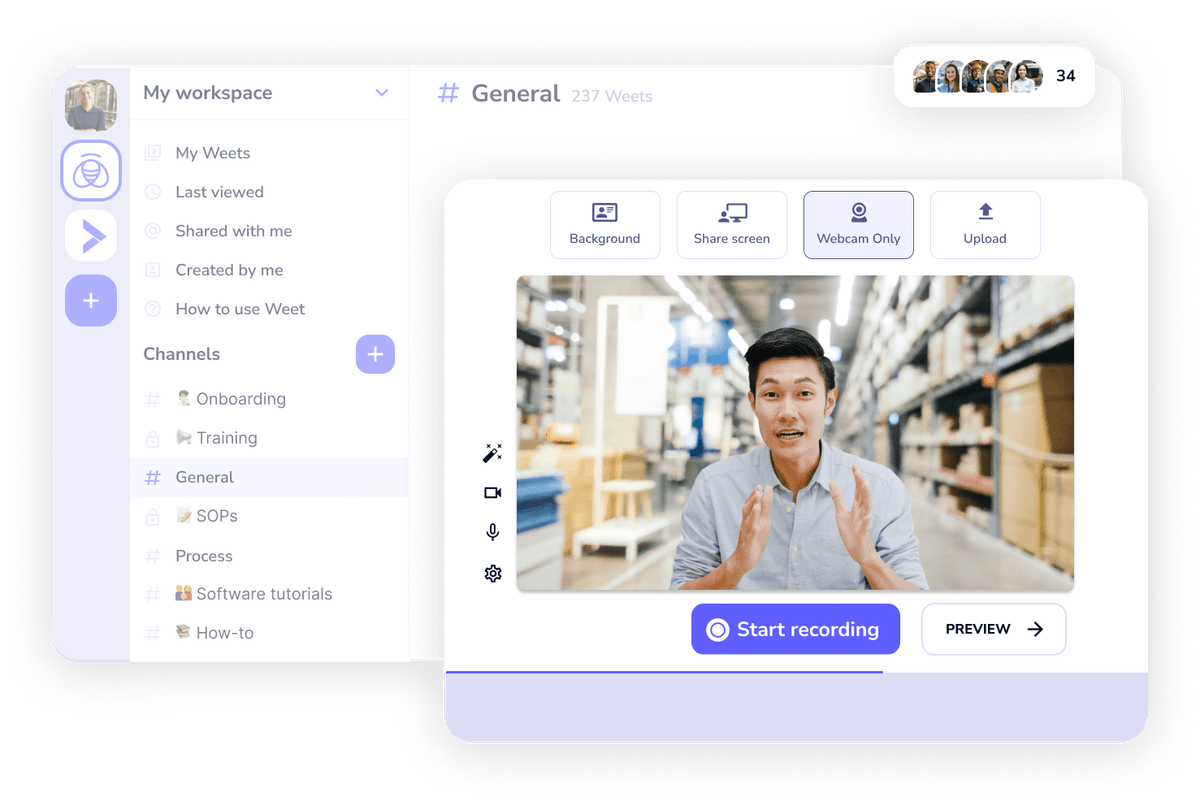Open the recording settings gear
Viewport: 1200px width, 801px height.
click(x=492, y=574)
